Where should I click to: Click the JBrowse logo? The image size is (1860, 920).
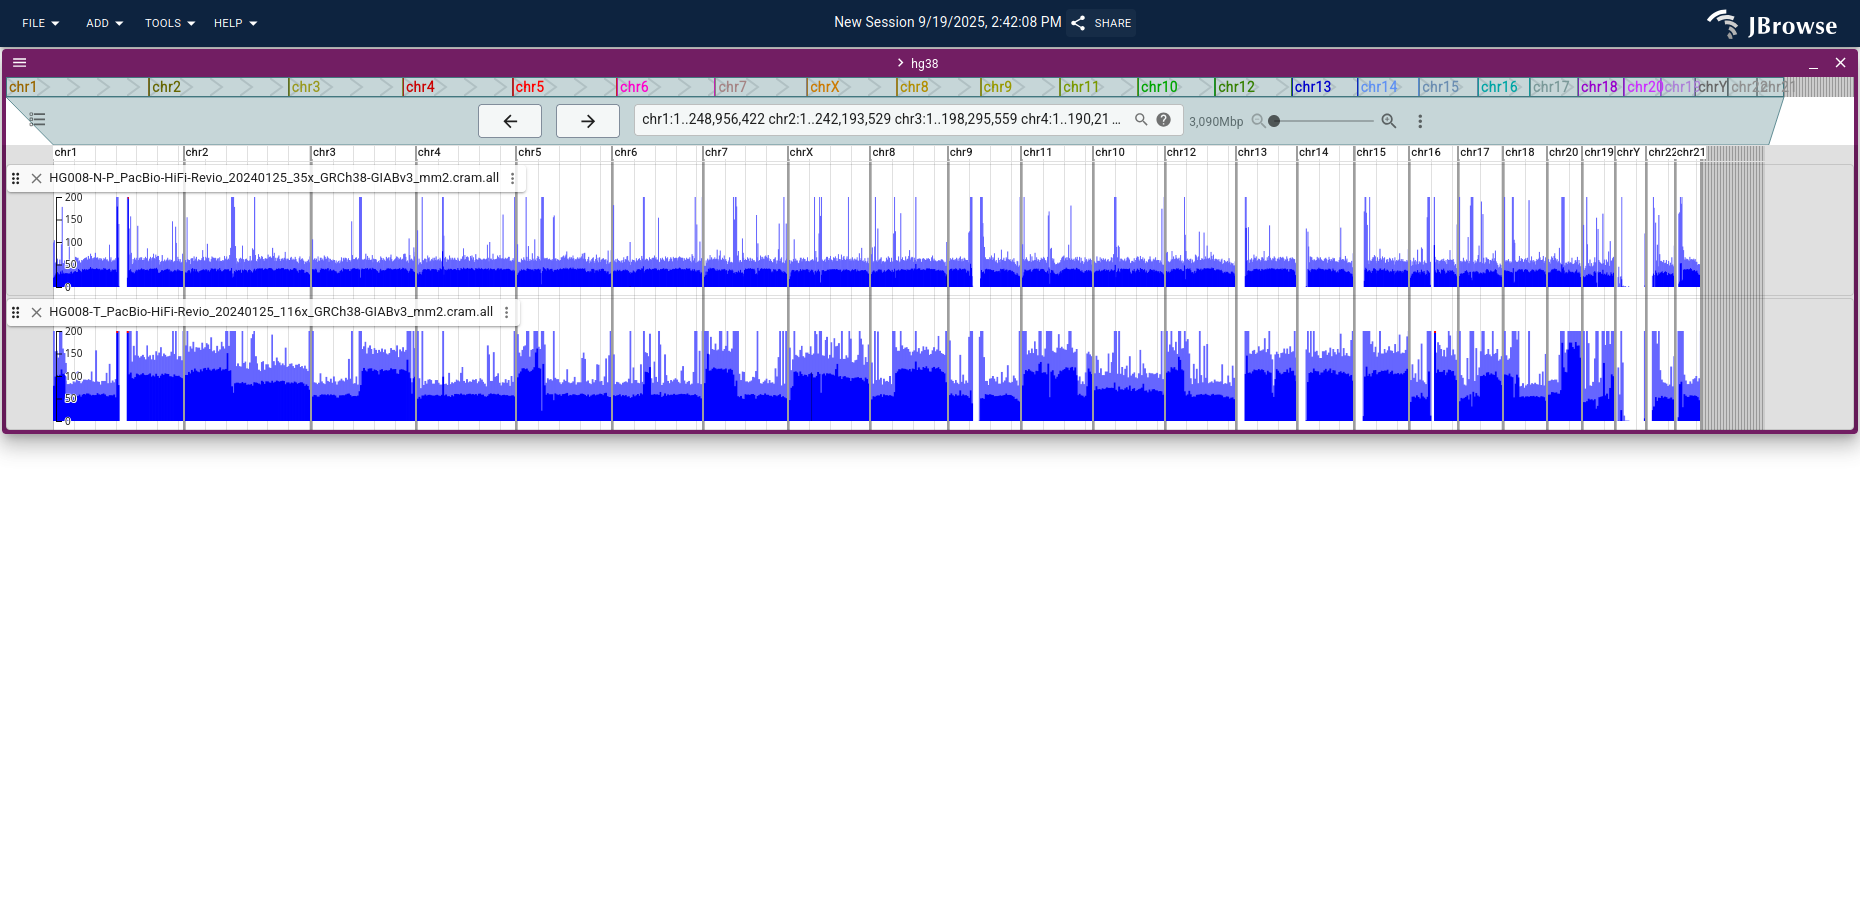point(1772,24)
